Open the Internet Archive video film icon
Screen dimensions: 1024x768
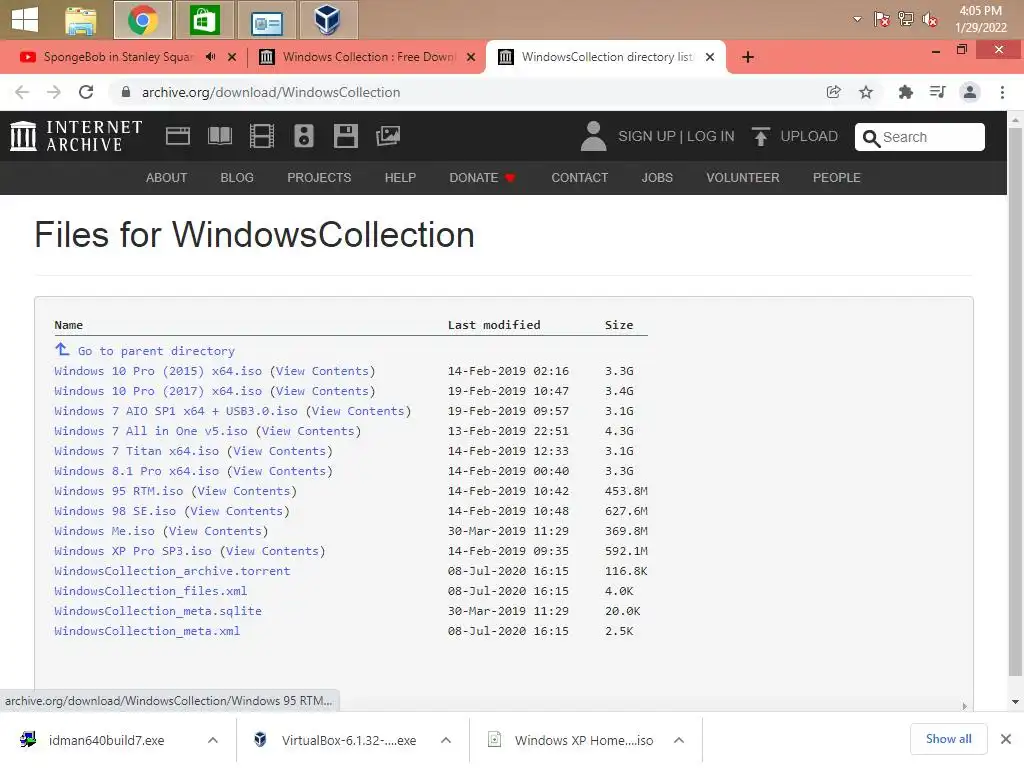pyautogui.click(x=262, y=136)
